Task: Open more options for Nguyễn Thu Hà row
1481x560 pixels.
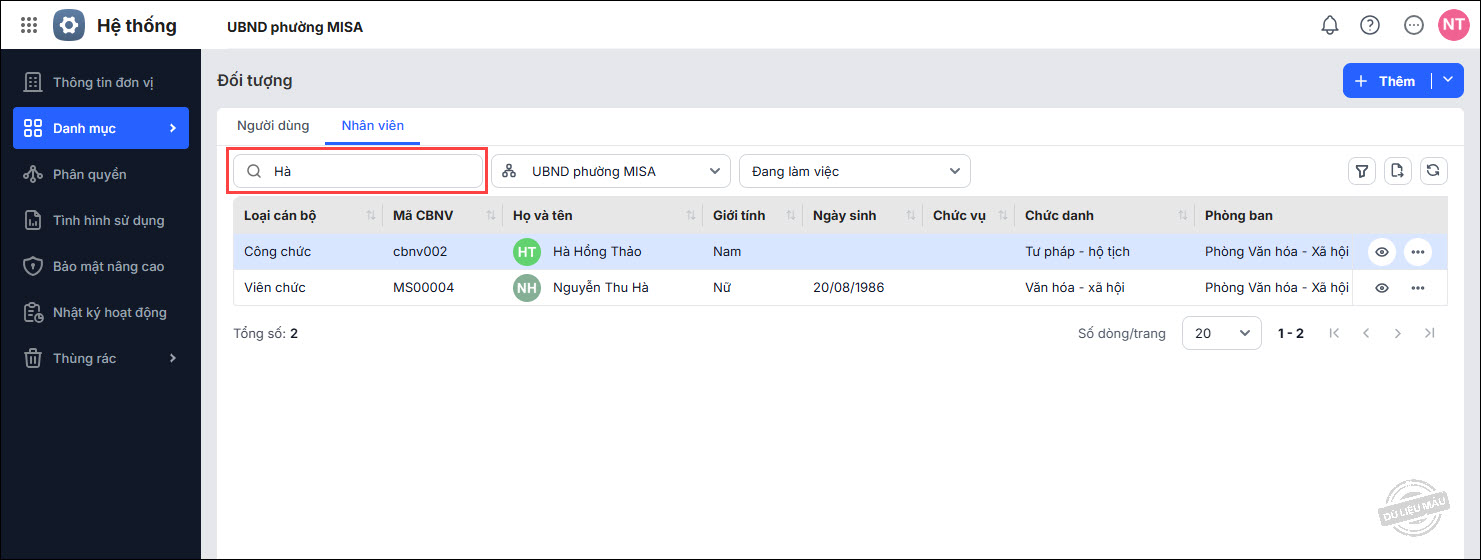Action: 1417,288
